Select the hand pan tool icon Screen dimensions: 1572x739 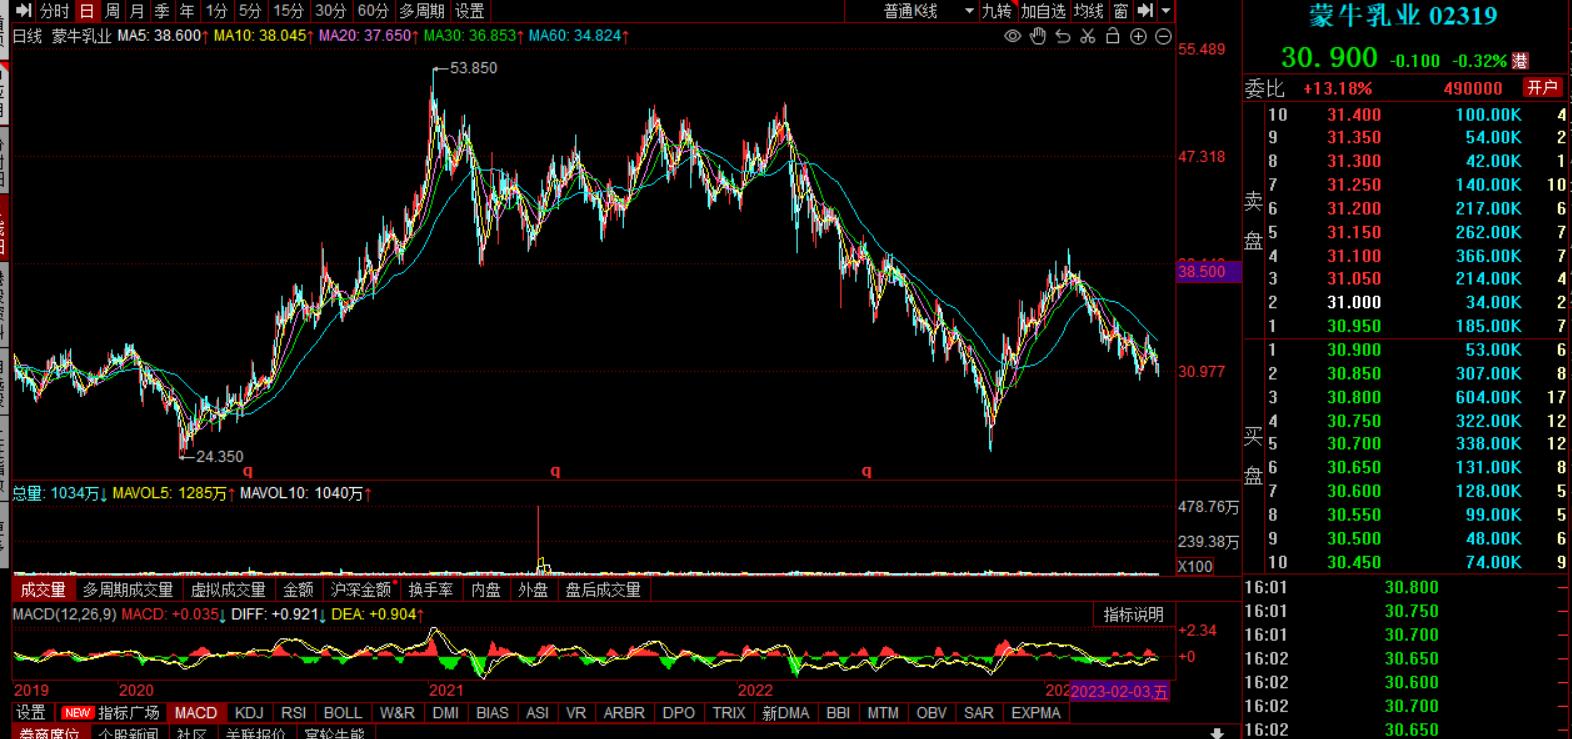pos(1038,37)
